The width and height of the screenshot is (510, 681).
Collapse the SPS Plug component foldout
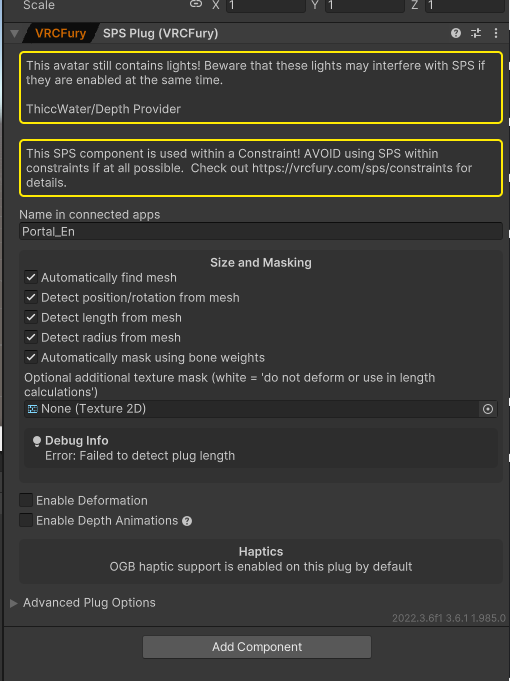[14, 33]
